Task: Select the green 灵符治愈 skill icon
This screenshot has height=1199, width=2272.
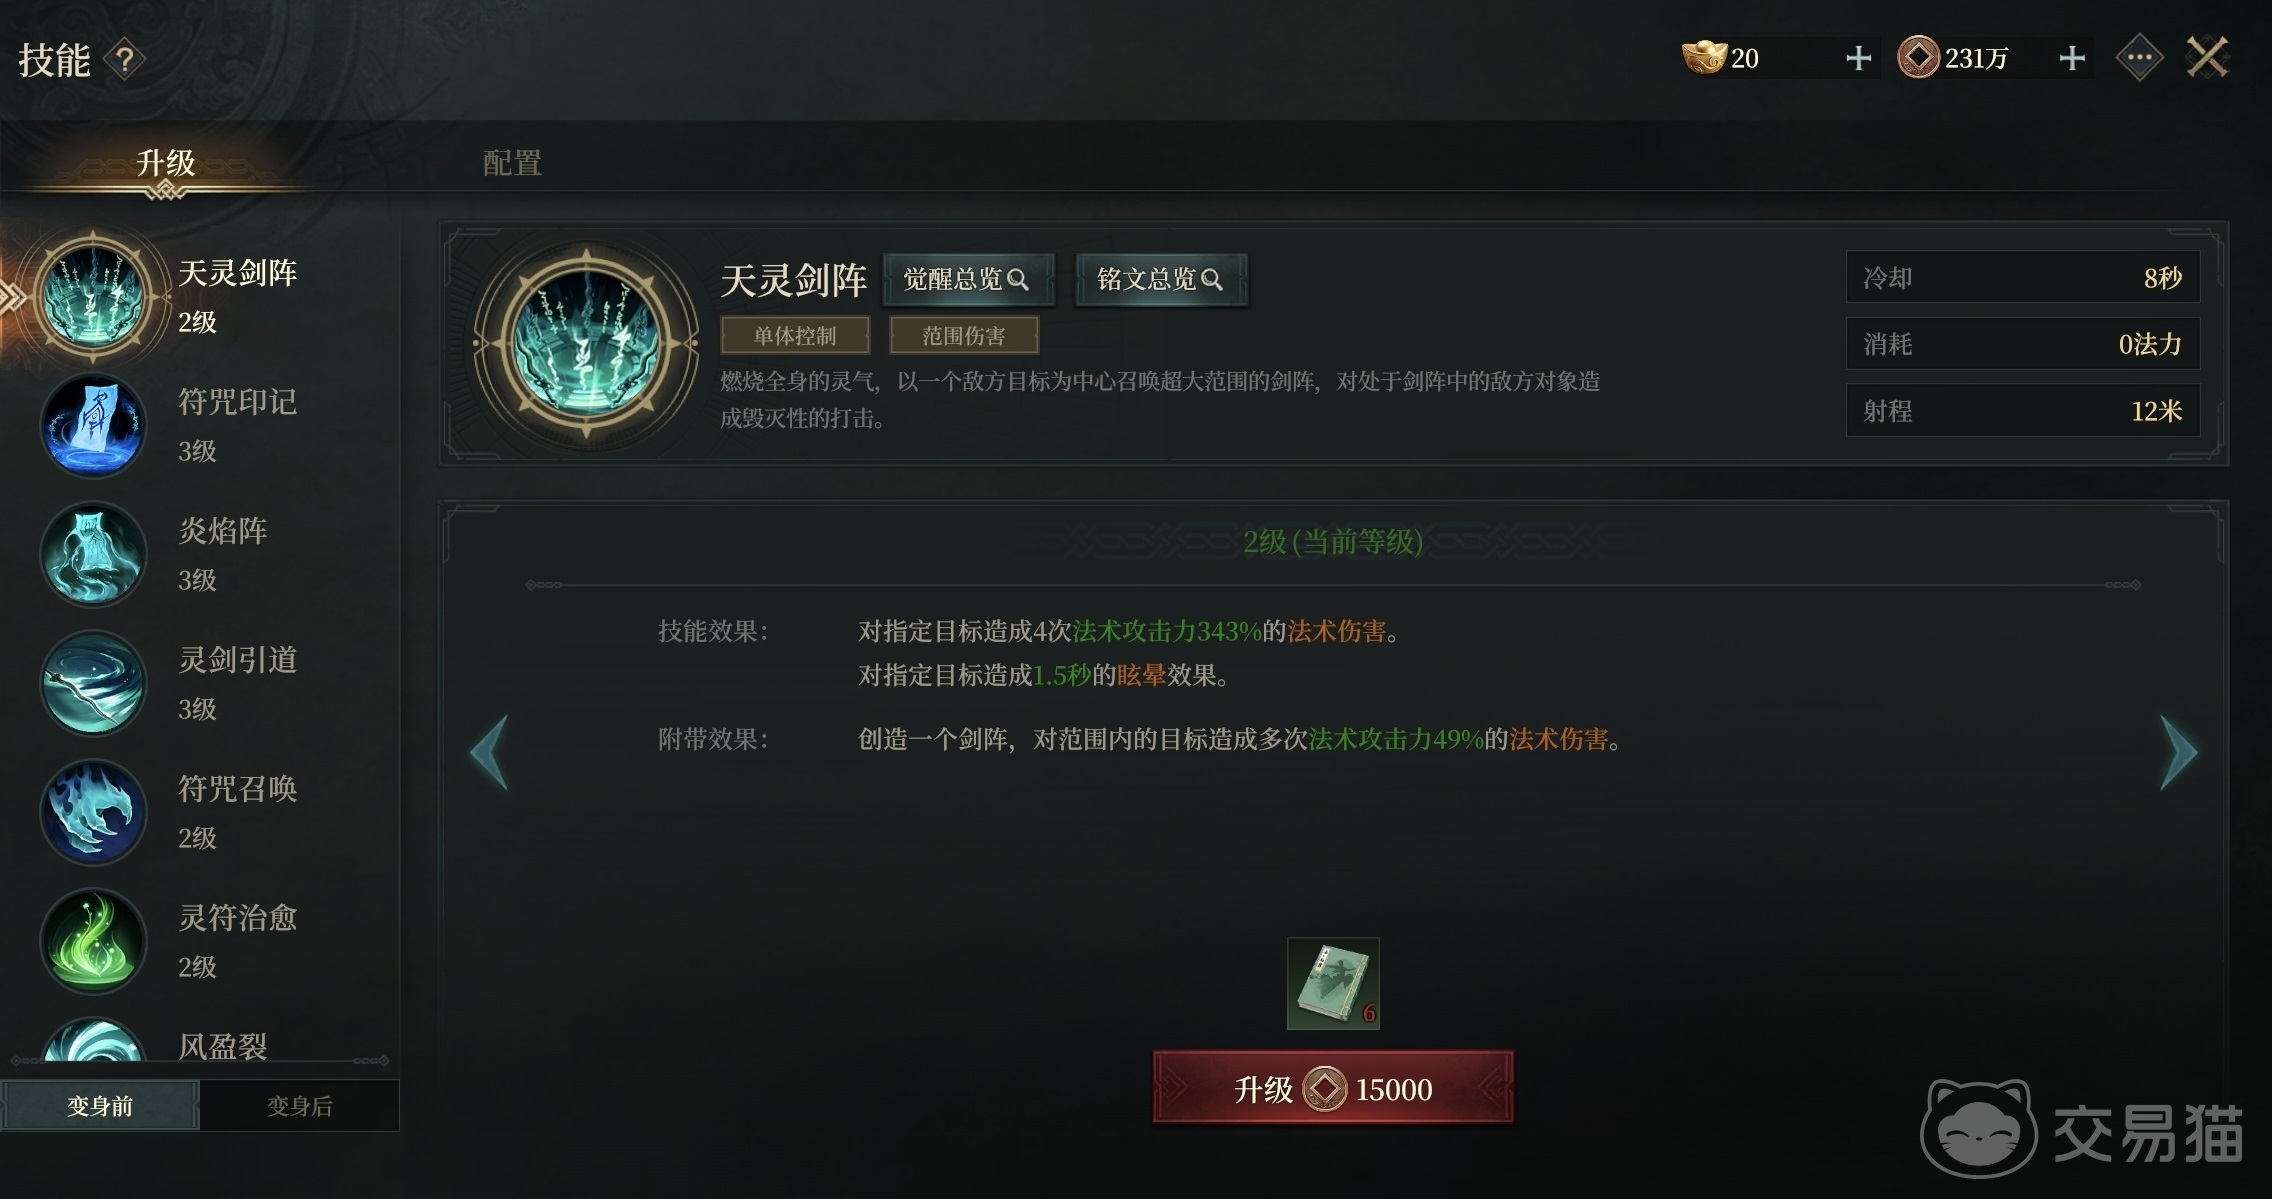Action: point(93,942)
